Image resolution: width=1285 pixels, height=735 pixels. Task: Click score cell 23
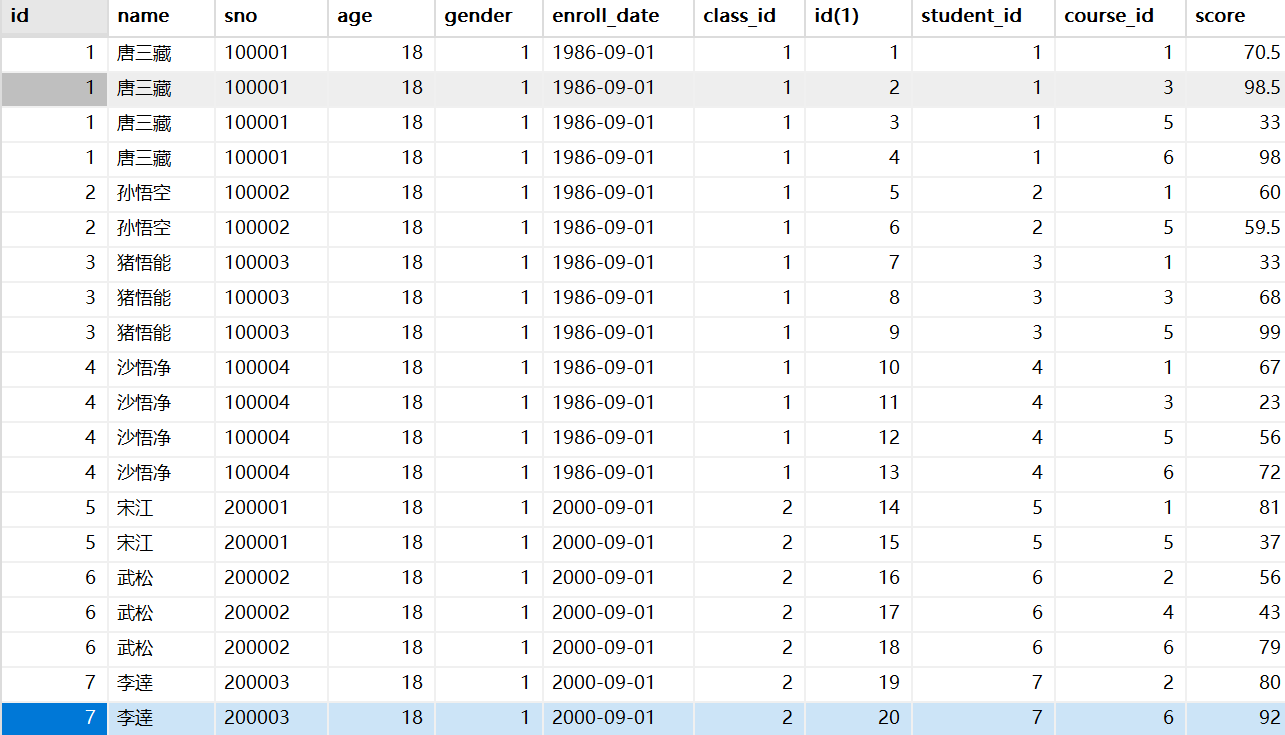tap(1235, 403)
